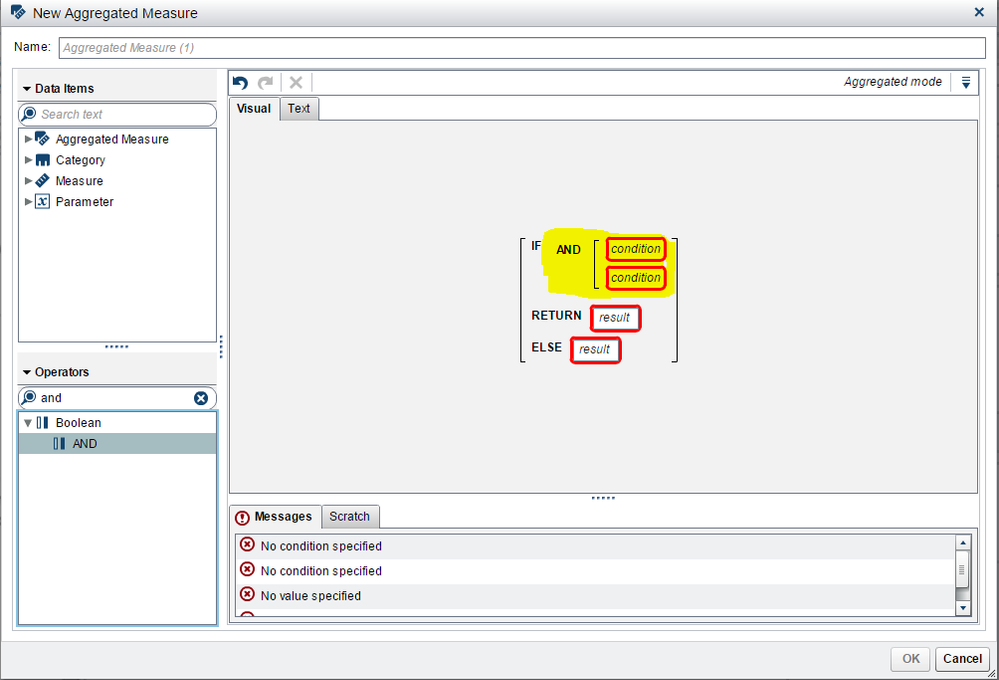Image resolution: width=999 pixels, height=680 pixels.
Task: Click the Boolean group icon
Action: [x=42, y=423]
